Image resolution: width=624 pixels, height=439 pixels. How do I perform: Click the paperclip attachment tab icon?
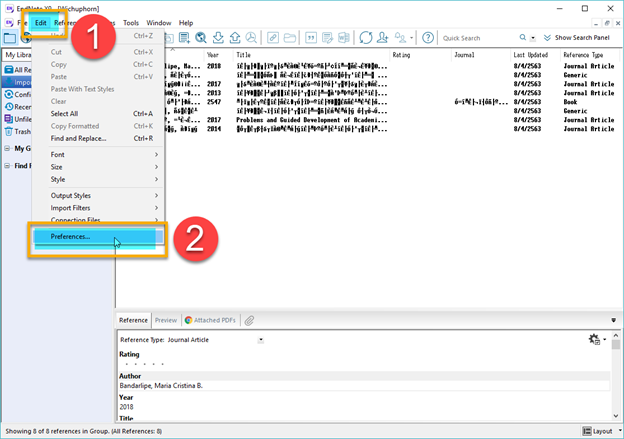[x=250, y=320]
